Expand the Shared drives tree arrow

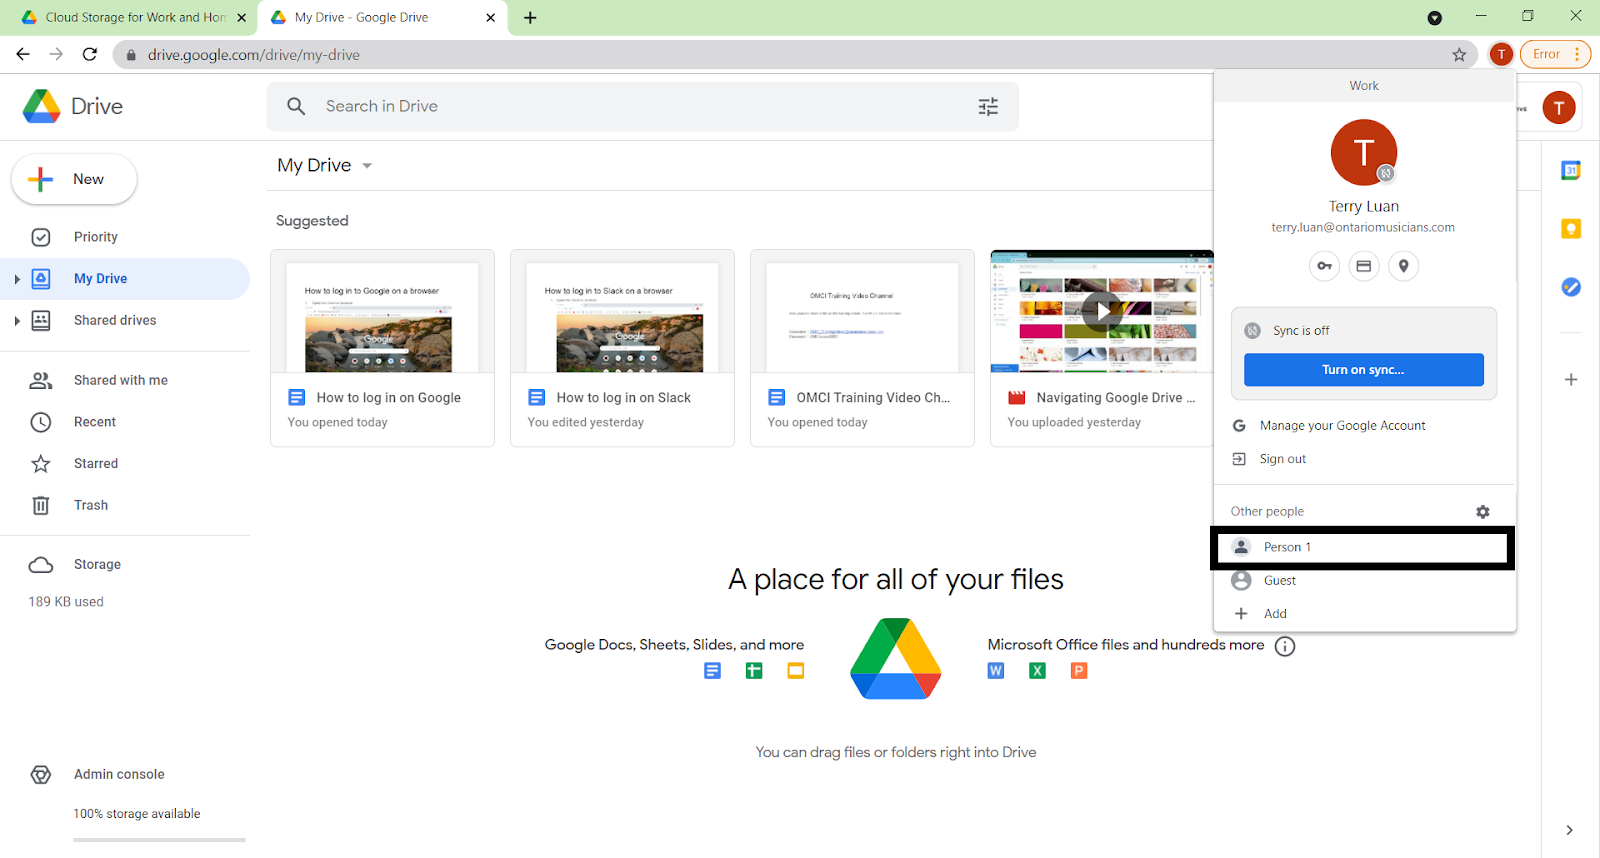pos(17,321)
